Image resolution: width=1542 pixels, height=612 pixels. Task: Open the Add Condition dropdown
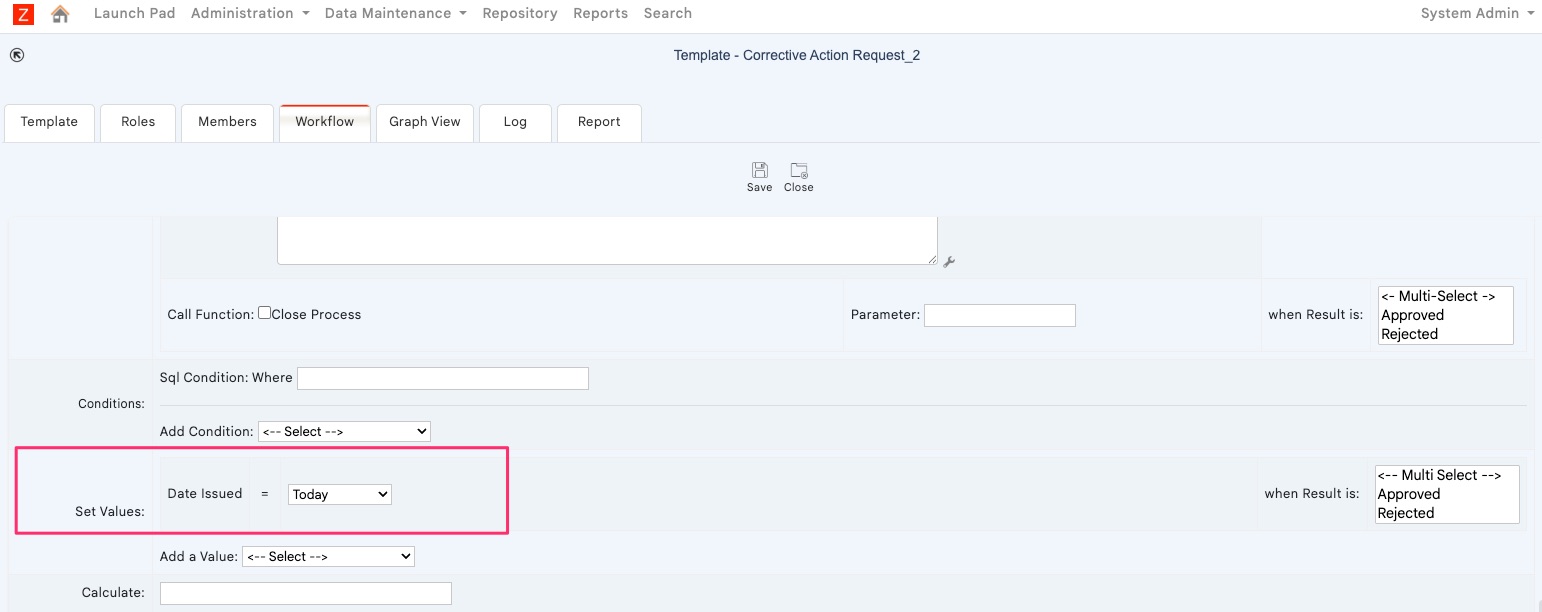(344, 432)
